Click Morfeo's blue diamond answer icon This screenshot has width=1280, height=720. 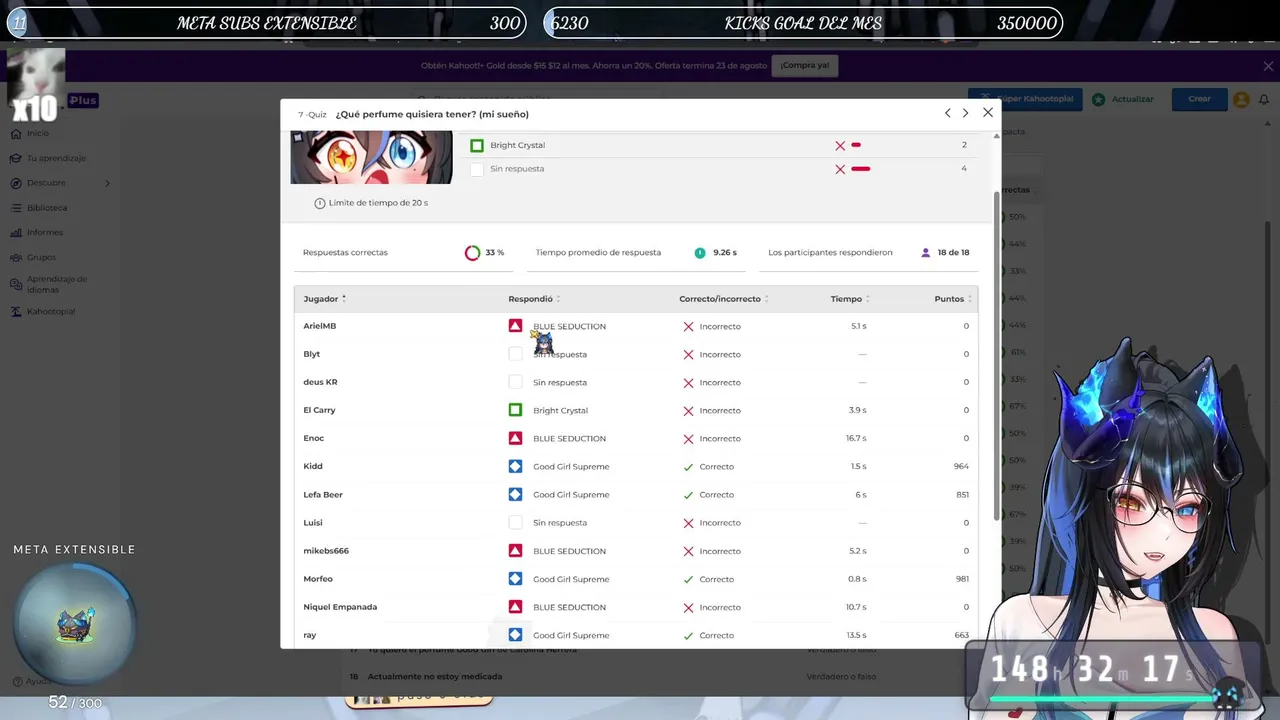click(x=515, y=579)
